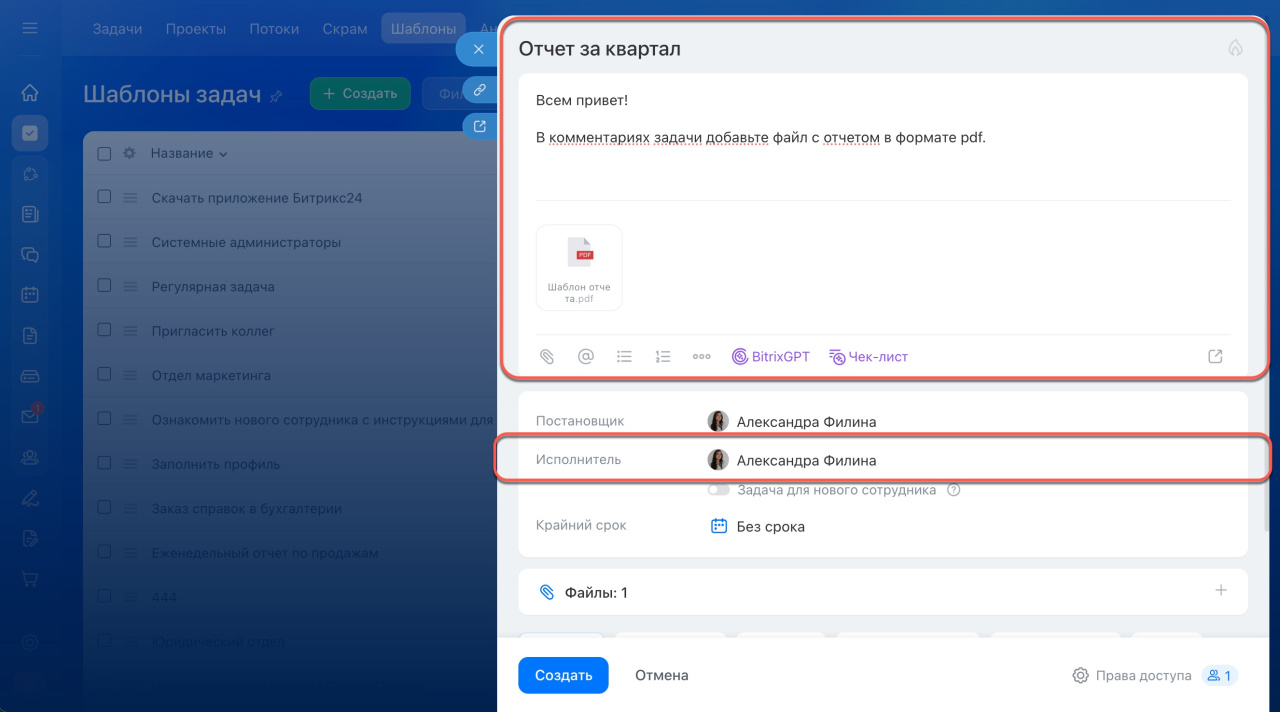Screen dimensions: 1280x712
Task: Tick the select-all checkbox in header
Action: coord(104,153)
